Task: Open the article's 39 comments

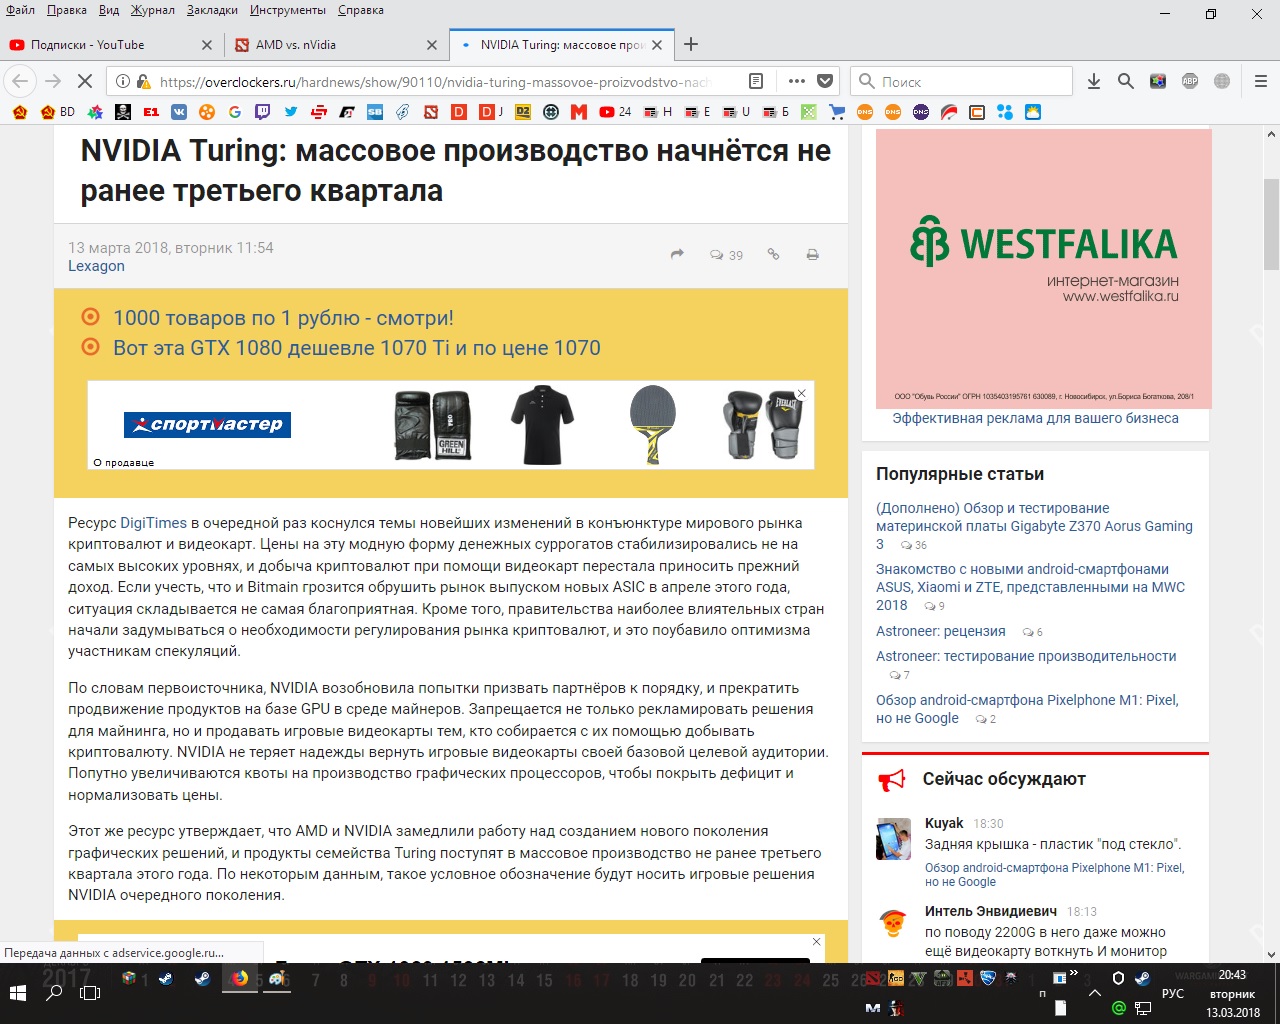Action: pos(726,255)
